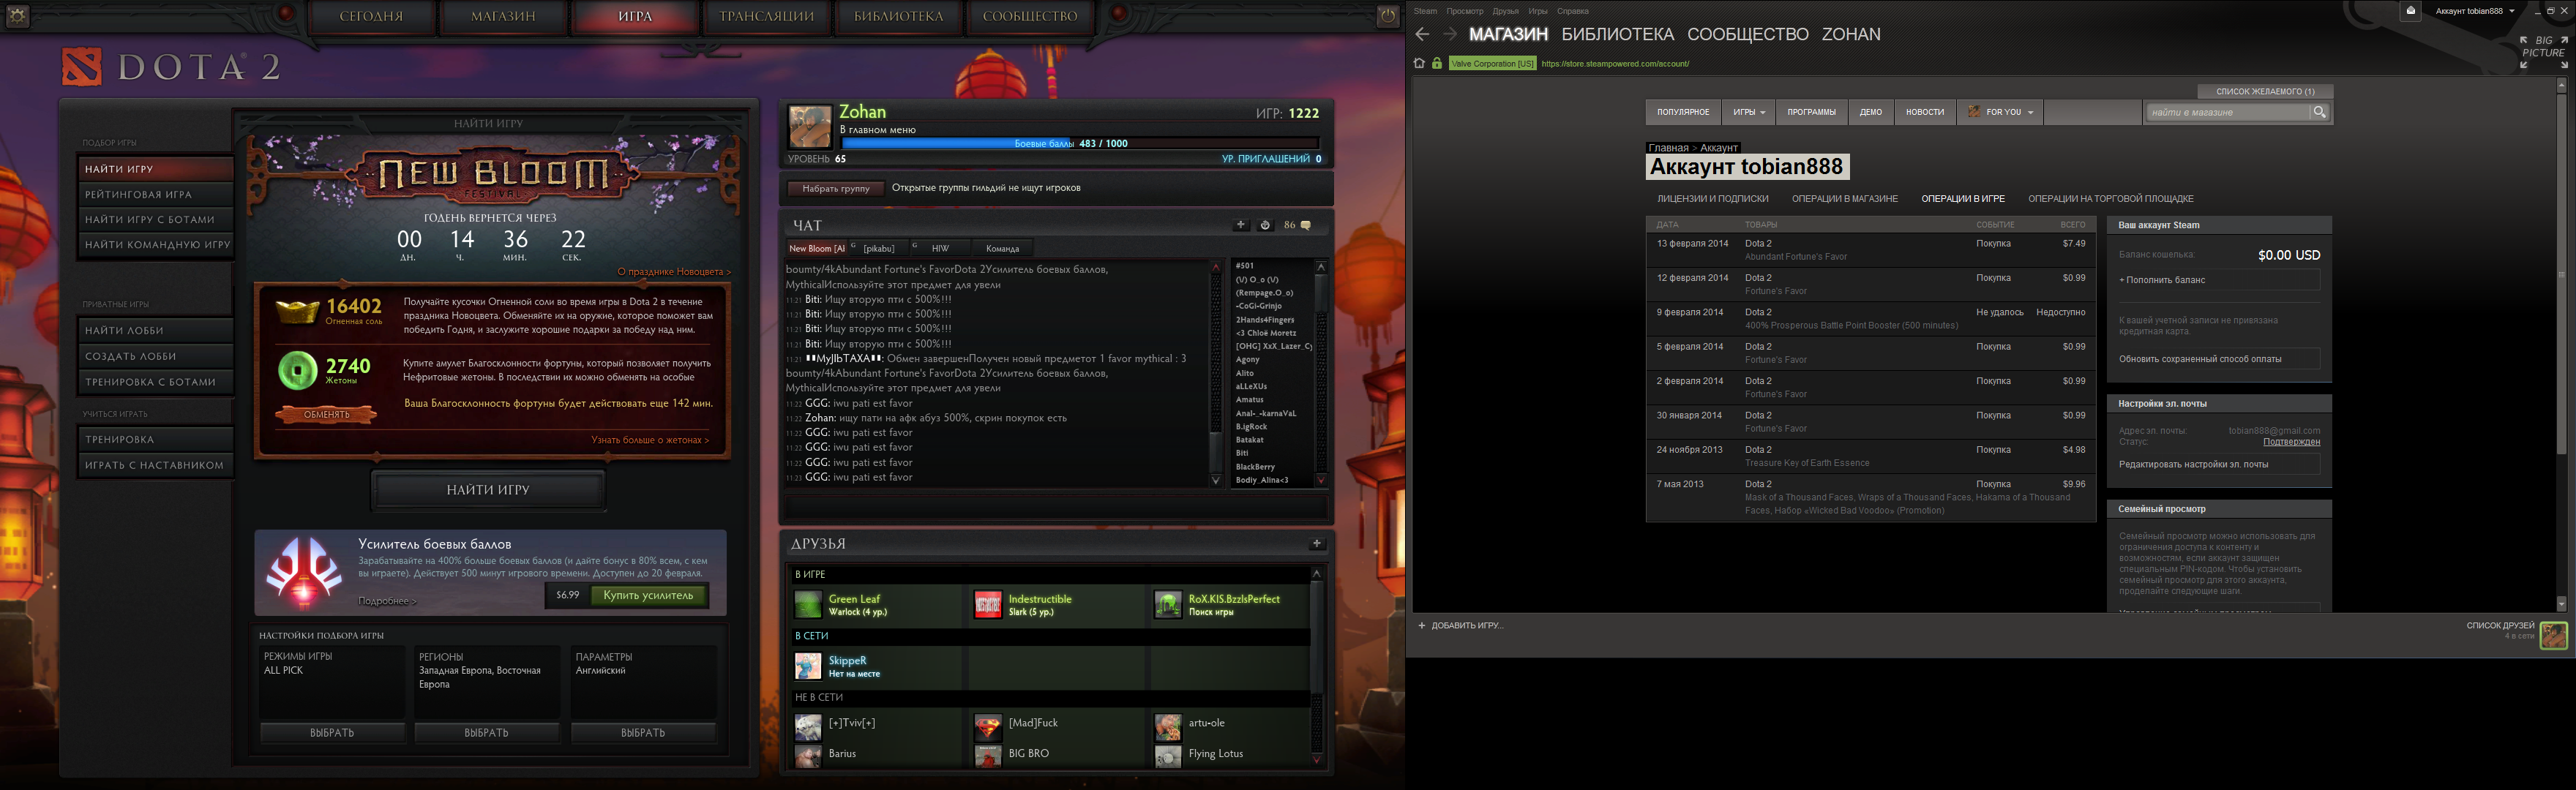Click store search input field
2576x790 pixels.
click(x=2228, y=112)
